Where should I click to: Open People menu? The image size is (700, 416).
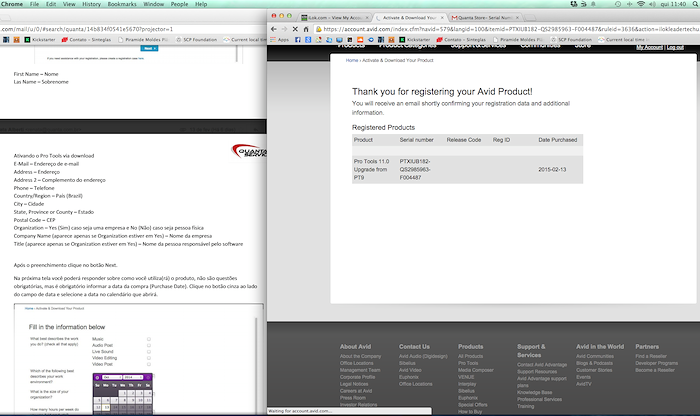pos(179,4)
